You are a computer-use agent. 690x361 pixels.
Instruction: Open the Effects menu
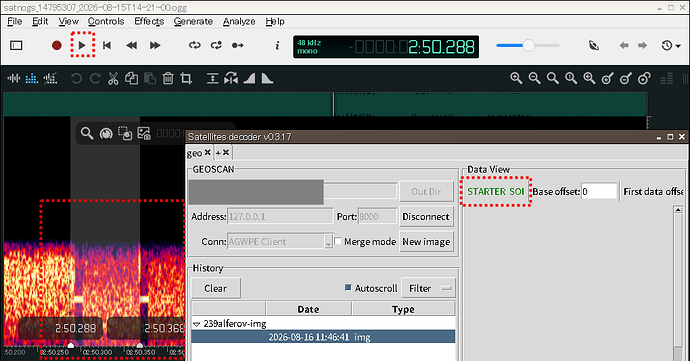(149, 22)
